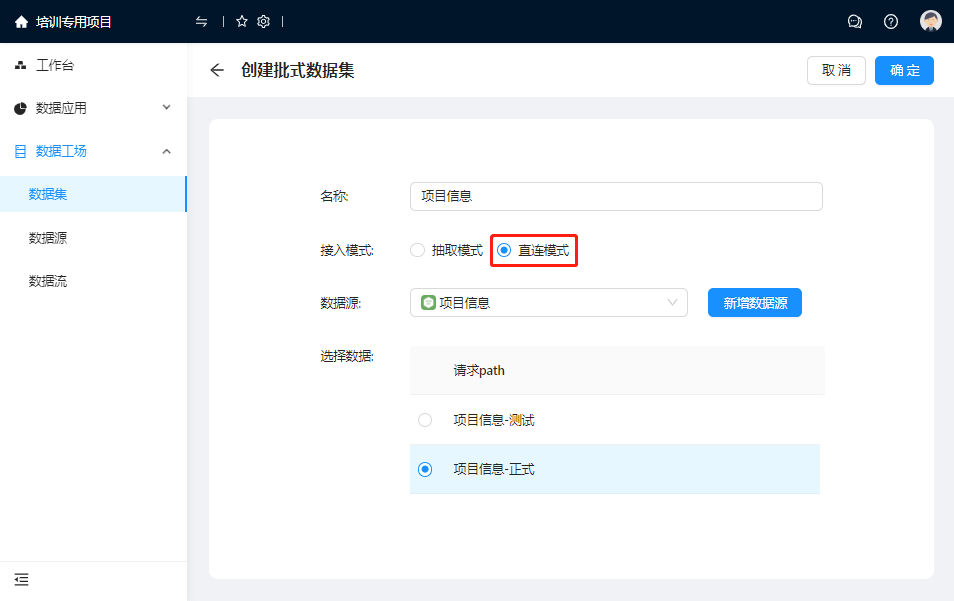
Task: Open the settings gear icon in header
Action: [264, 21]
